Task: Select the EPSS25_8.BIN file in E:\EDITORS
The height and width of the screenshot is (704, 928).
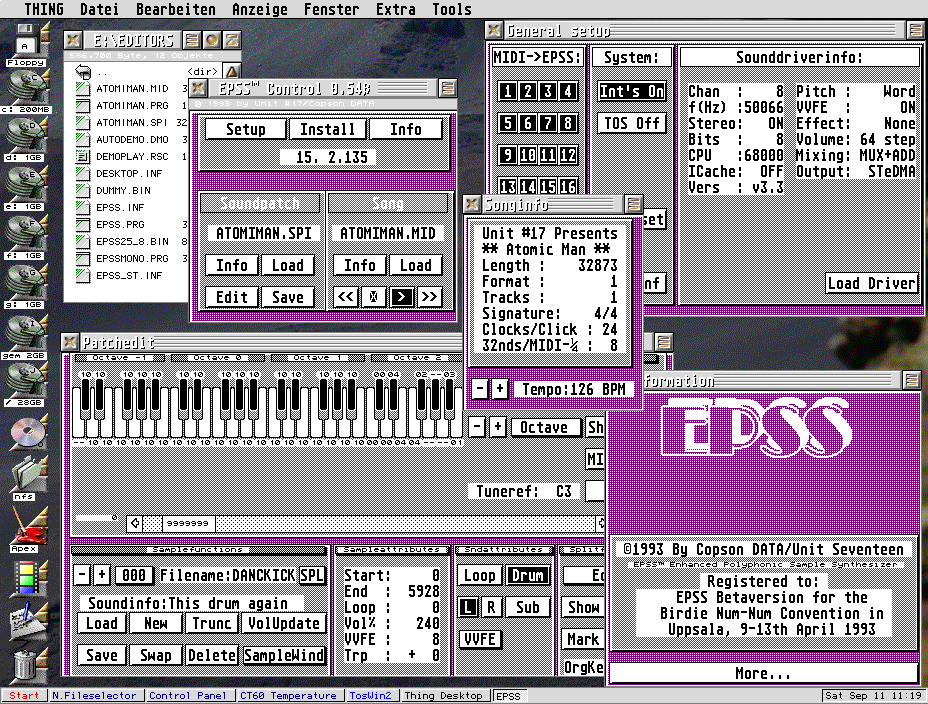Action: point(132,241)
